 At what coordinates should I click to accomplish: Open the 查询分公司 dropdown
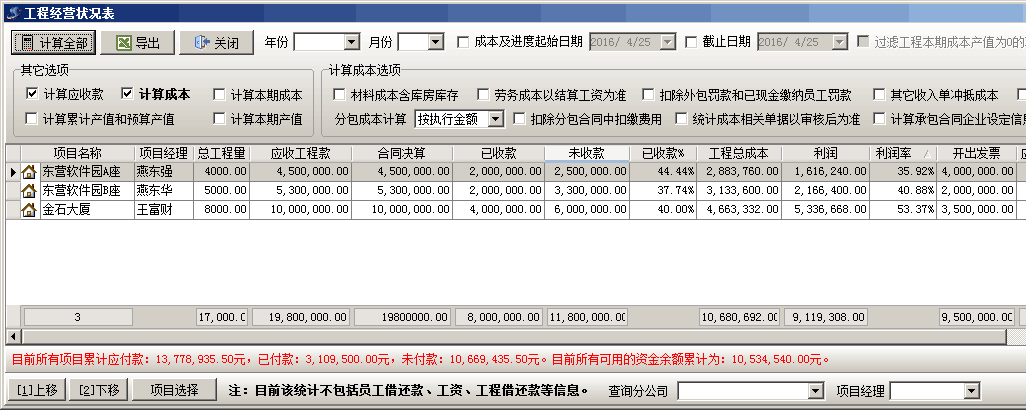(x=816, y=390)
